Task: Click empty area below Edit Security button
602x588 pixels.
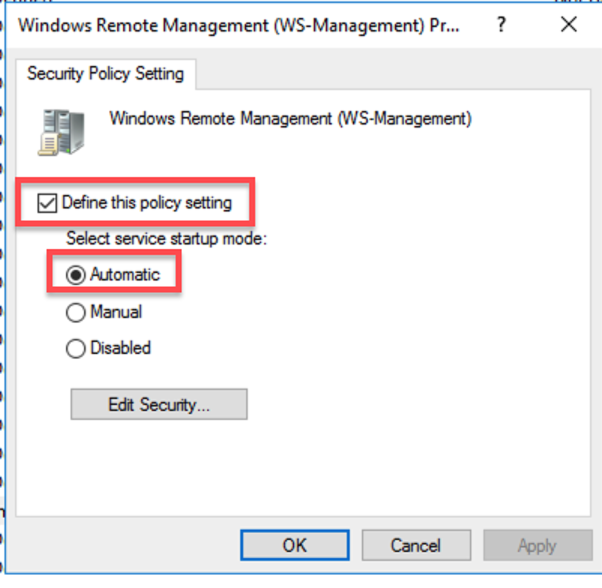Action: pos(300,470)
